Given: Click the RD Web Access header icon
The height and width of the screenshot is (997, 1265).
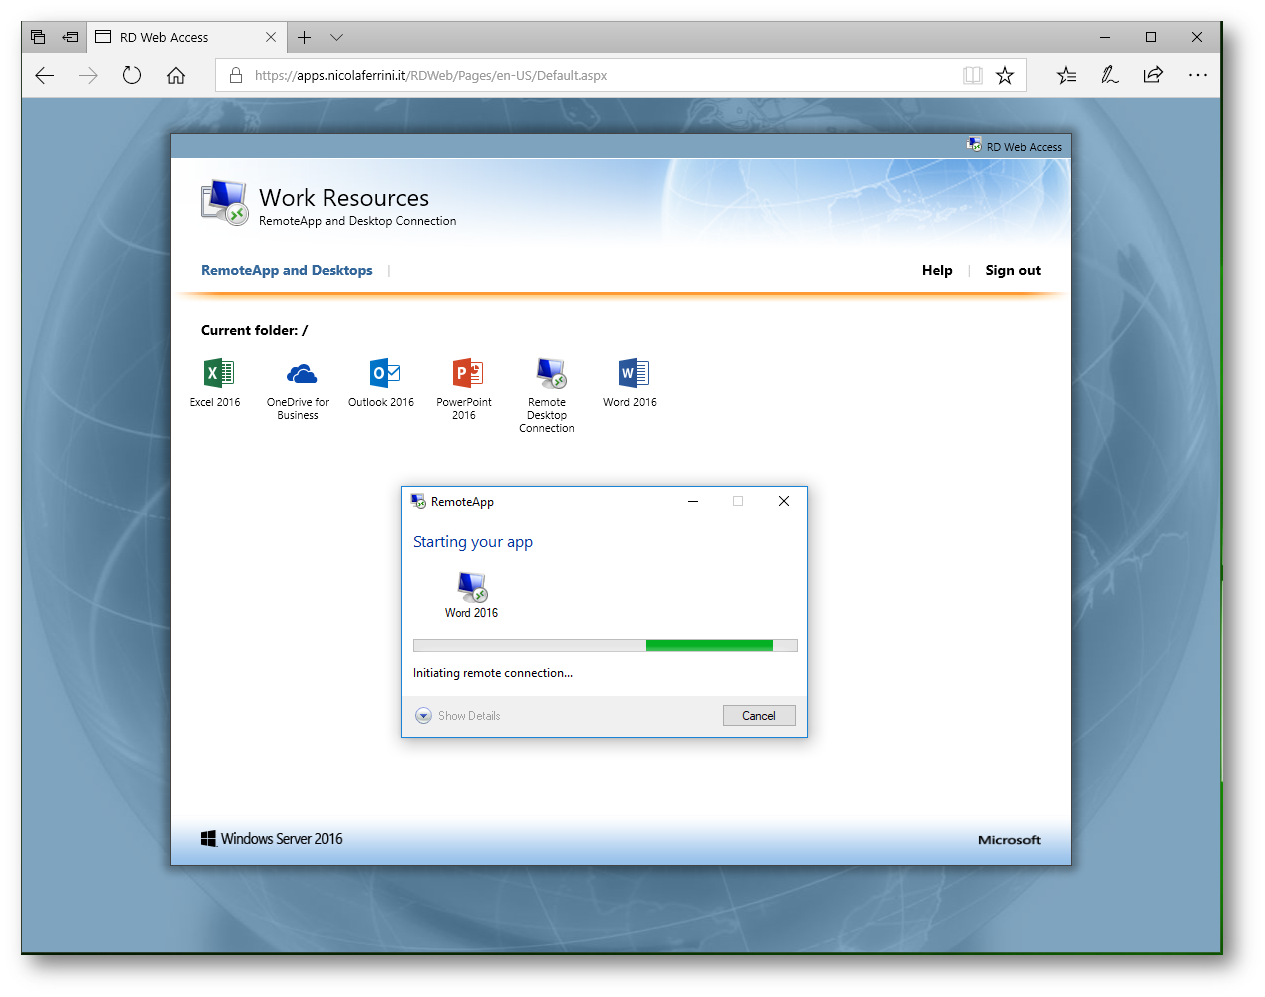Looking at the screenshot, I should point(974,145).
